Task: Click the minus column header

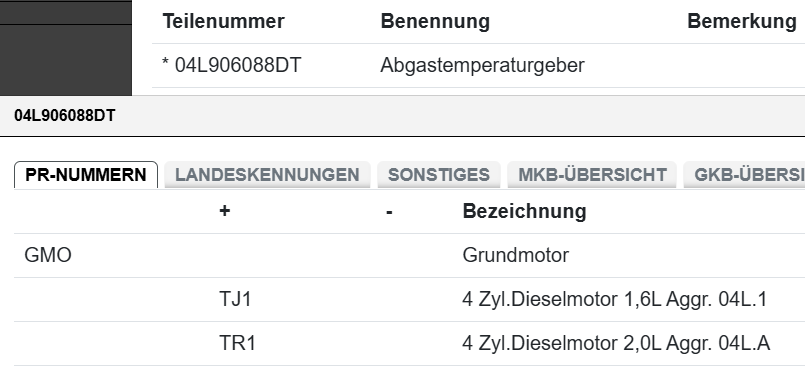Action: pyautogui.click(x=389, y=211)
